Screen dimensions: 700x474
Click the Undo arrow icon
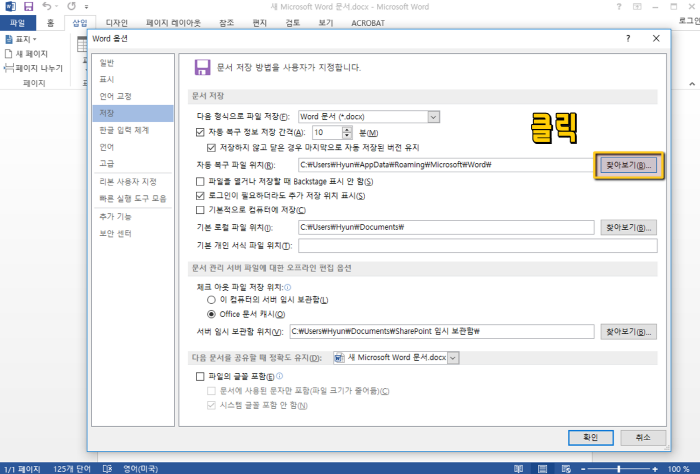click(46, 6)
